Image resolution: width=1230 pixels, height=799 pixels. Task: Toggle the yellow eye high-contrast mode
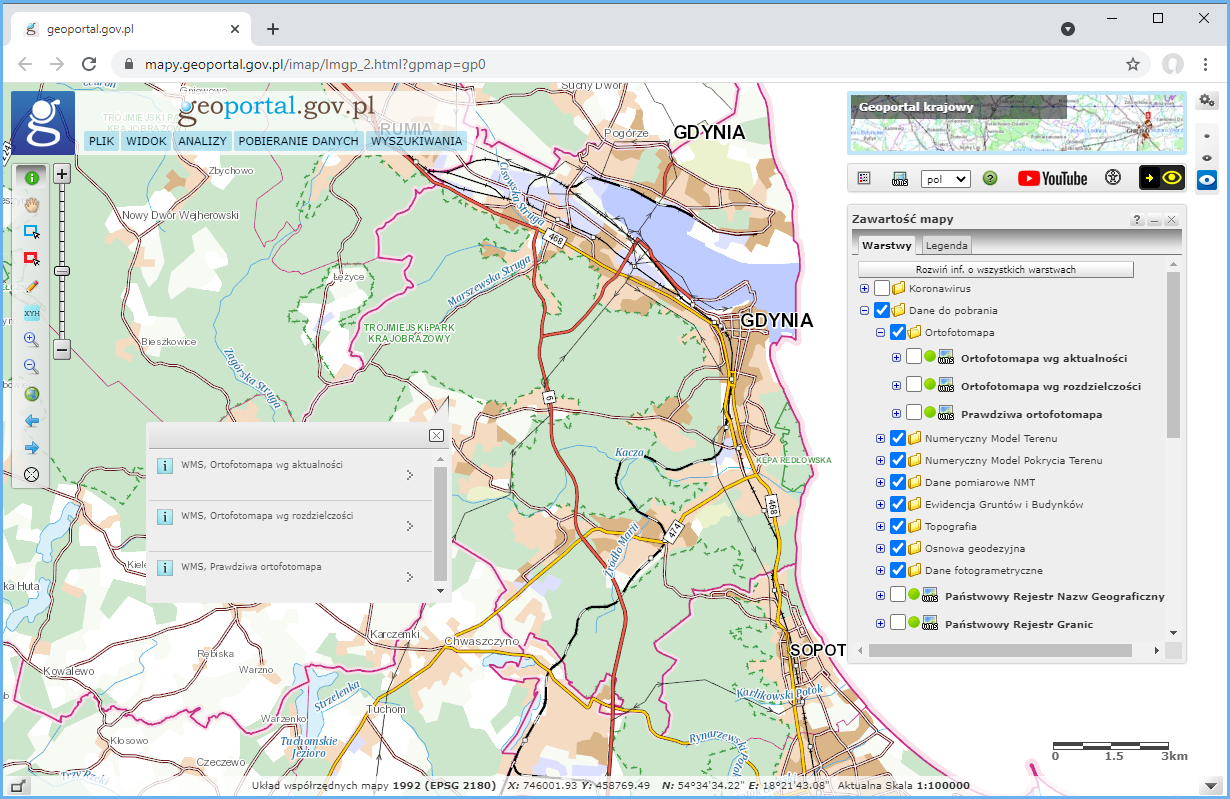pyautogui.click(x=1162, y=178)
